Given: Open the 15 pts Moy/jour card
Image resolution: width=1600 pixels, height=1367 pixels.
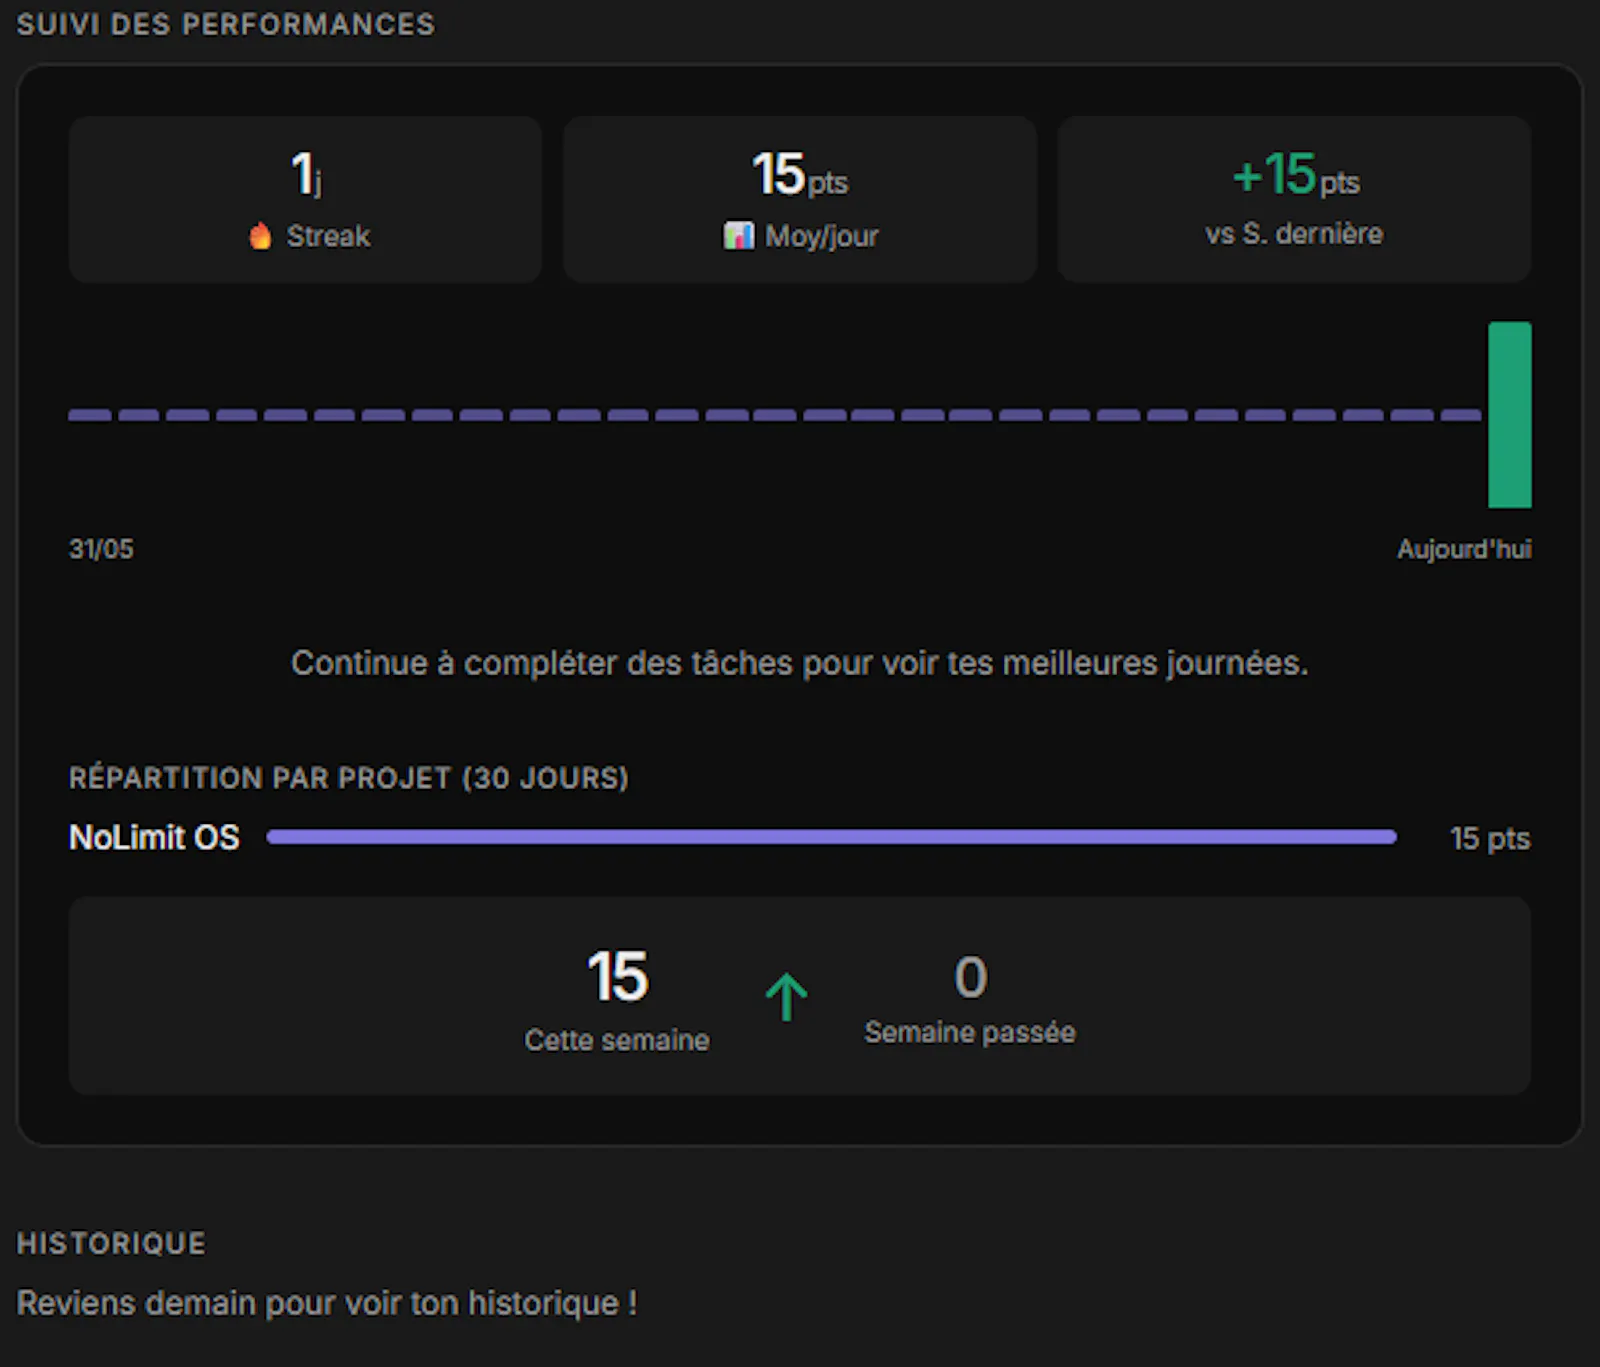Looking at the screenshot, I should coord(799,199).
